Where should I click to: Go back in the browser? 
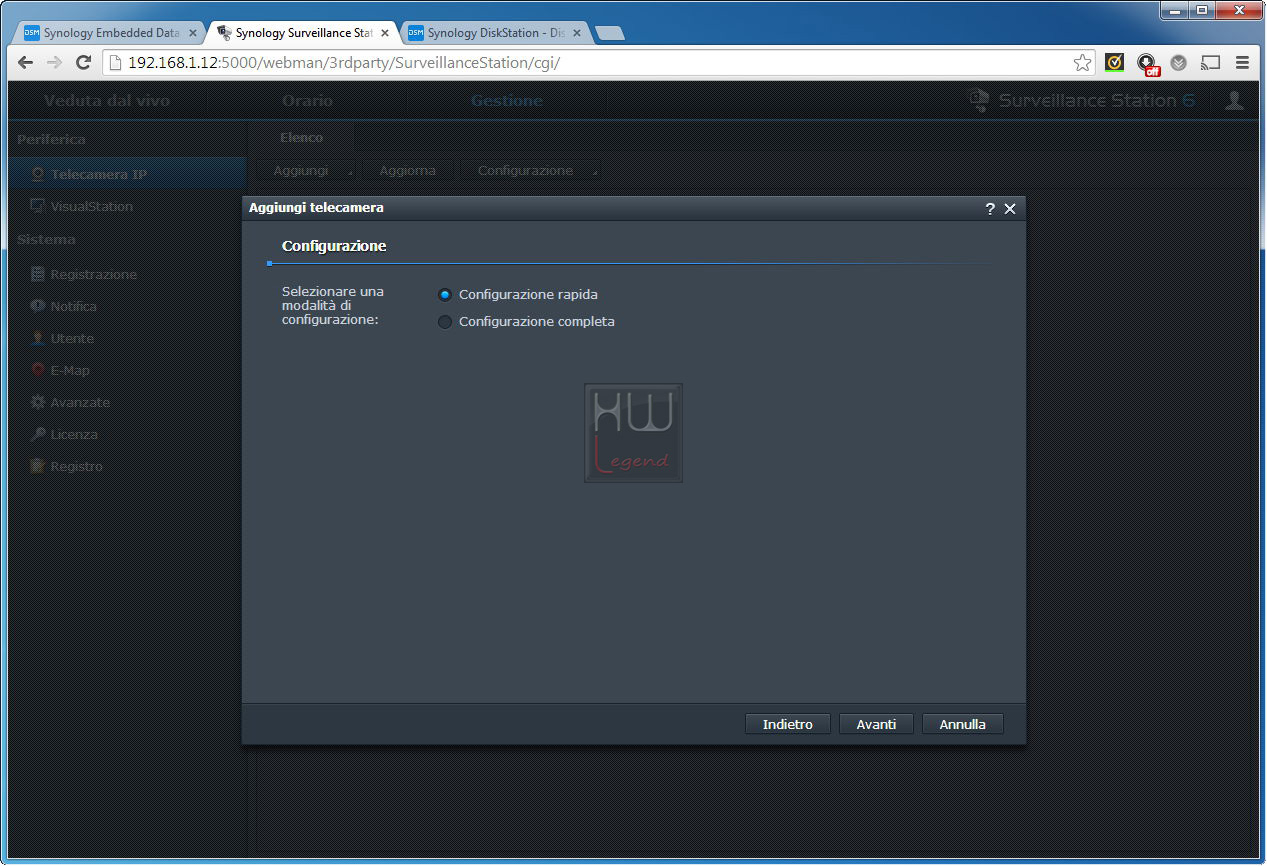click(26, 63)
